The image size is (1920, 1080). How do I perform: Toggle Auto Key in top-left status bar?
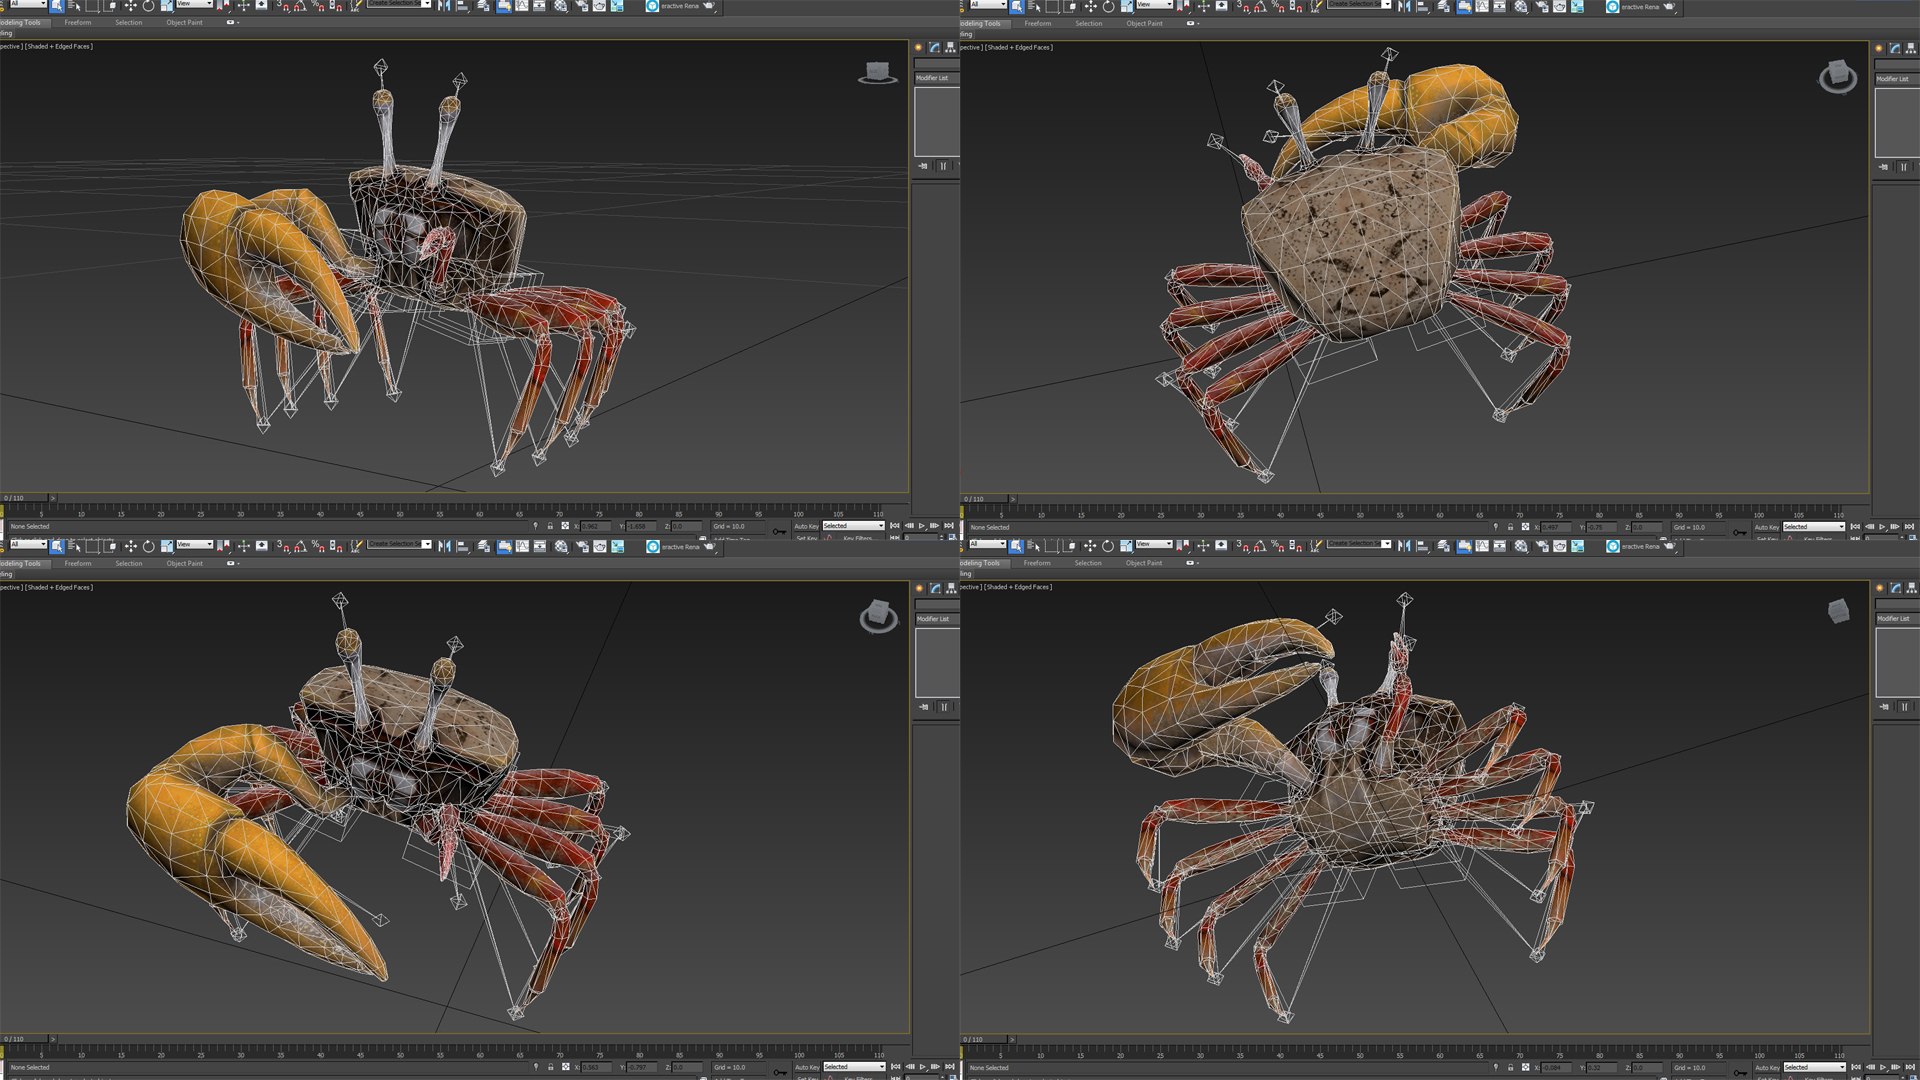pos(806,526)
